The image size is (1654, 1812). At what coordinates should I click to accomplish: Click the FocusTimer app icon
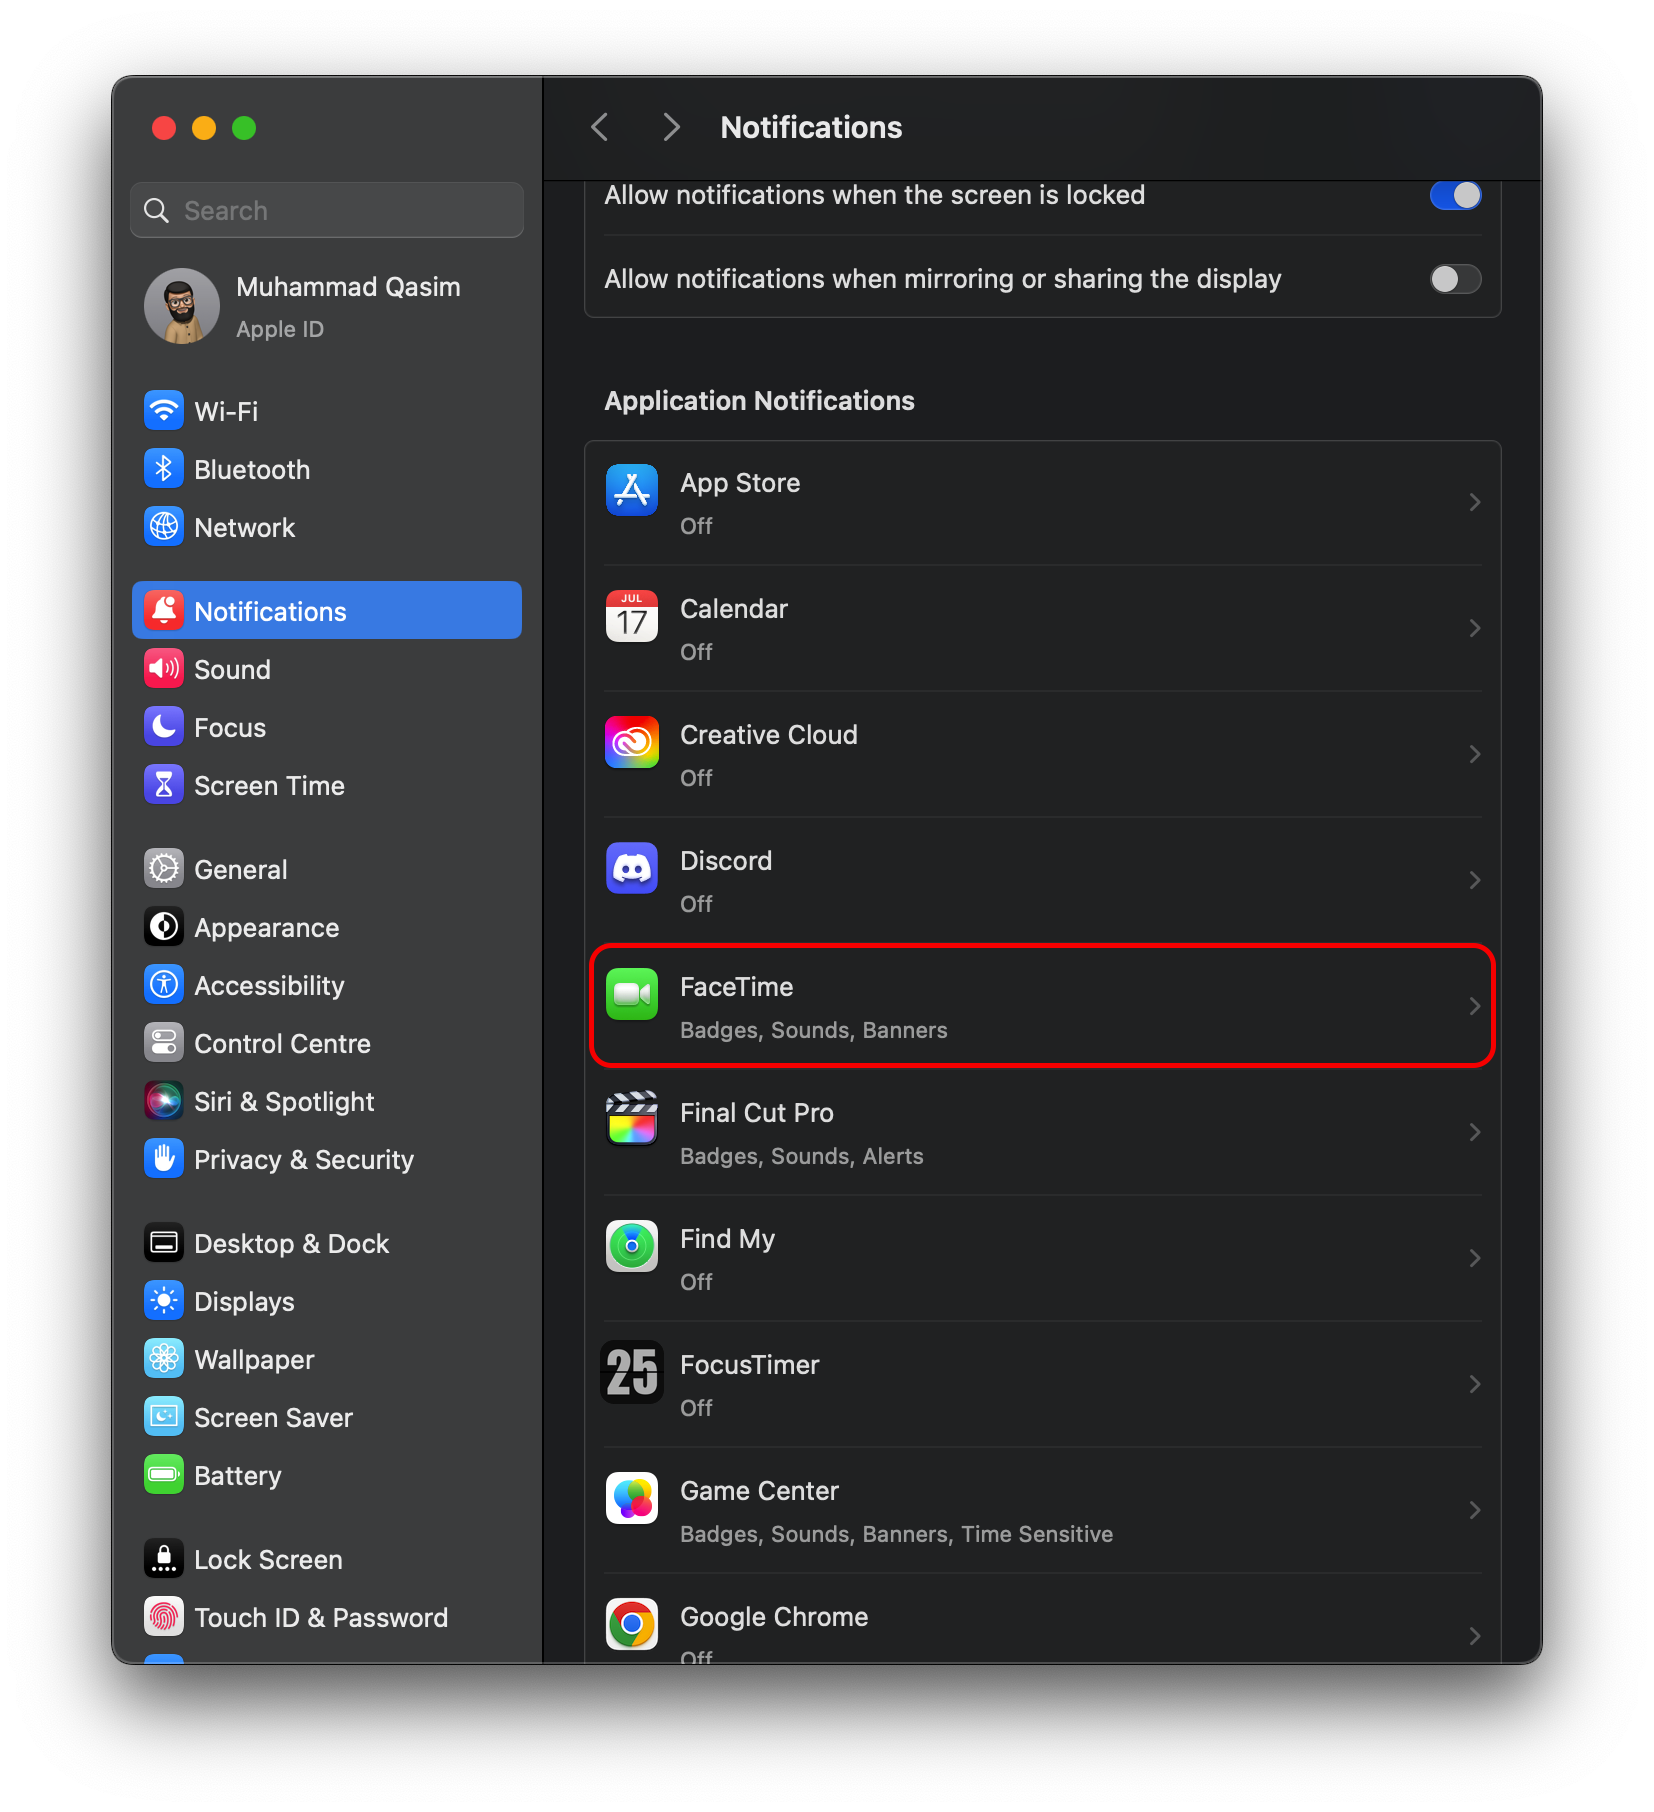tap(631, 1372)
